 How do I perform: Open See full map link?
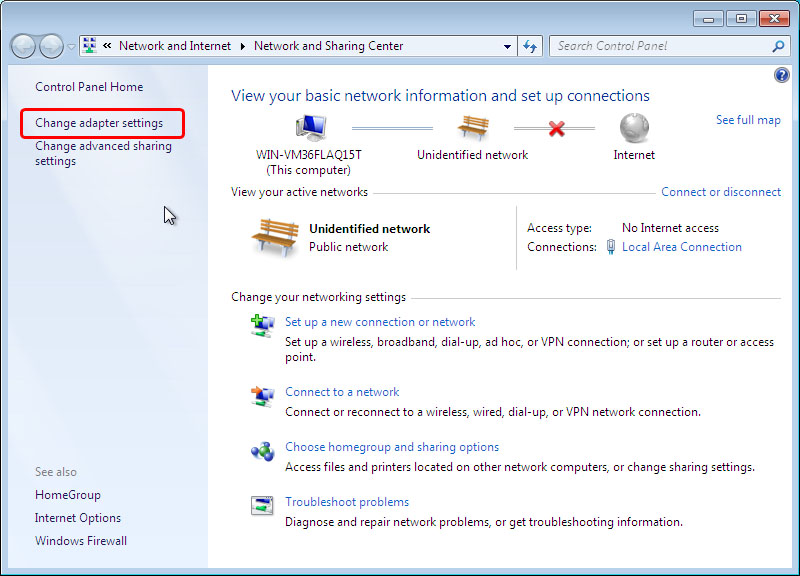(x=748, y=120)
